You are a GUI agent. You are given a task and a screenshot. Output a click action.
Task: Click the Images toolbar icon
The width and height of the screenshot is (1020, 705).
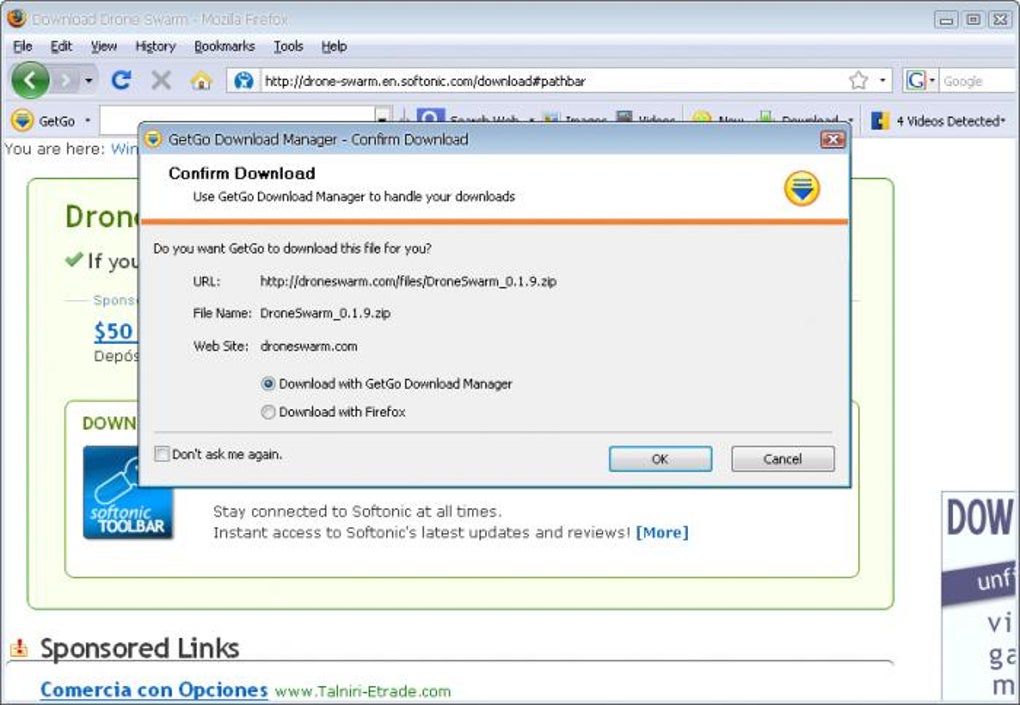(x=551, y=118)
